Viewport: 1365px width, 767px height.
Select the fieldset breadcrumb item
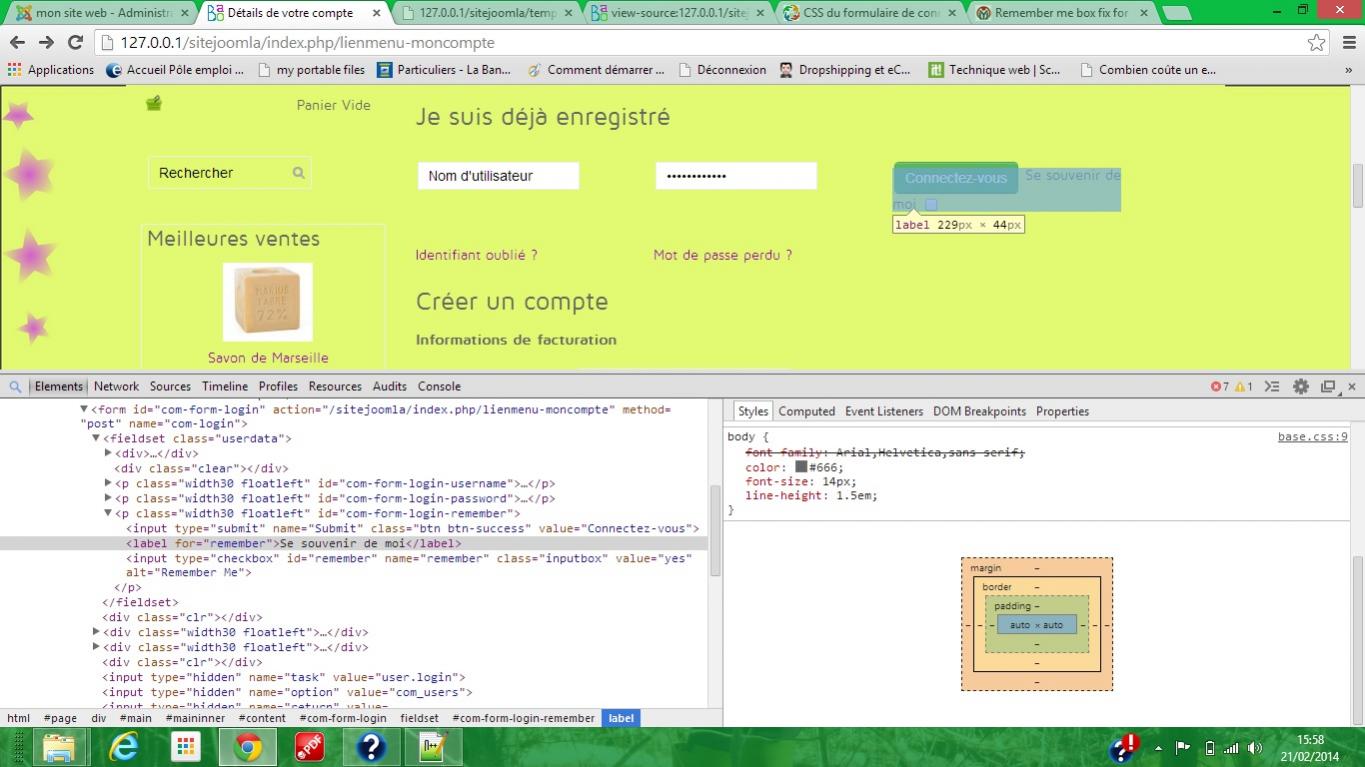click(420, 718)
